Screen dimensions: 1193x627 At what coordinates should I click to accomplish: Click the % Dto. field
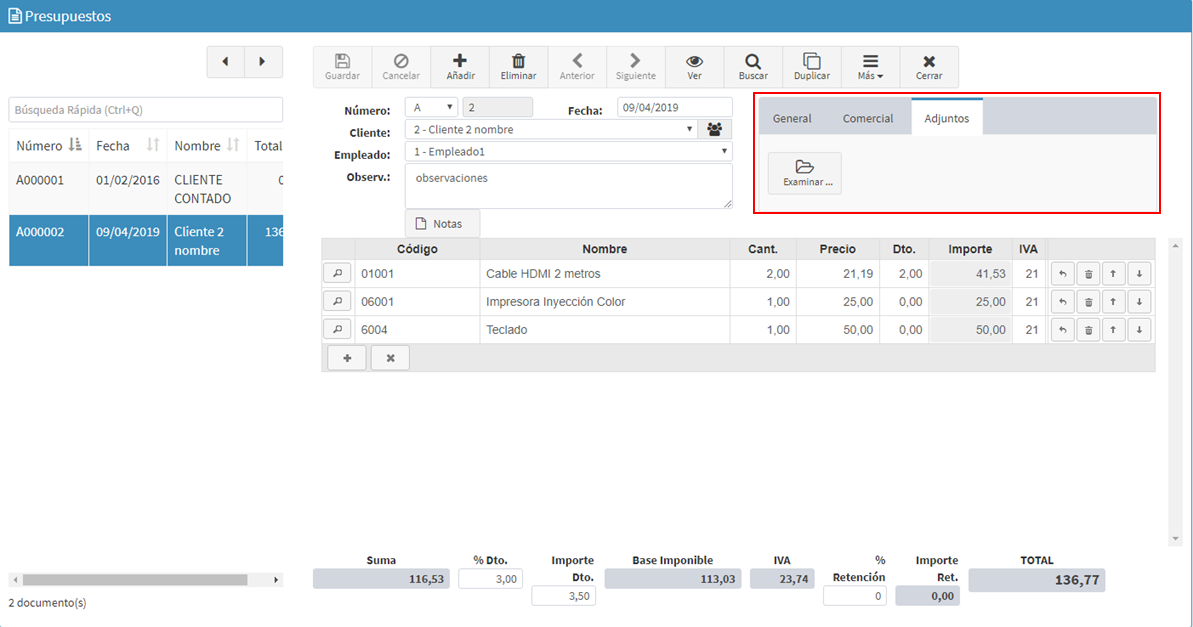[x=491, y=579]
